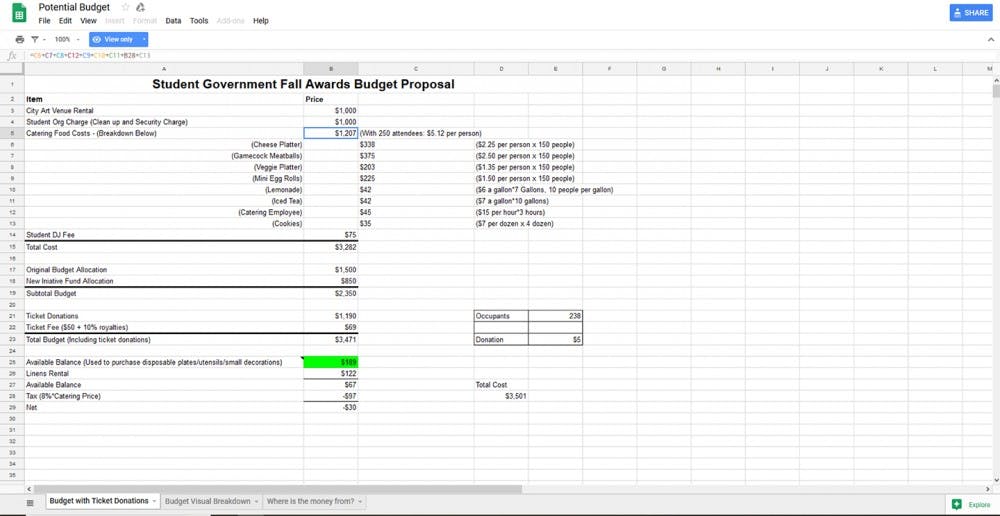Click the horizontal scrollbar thumb

[277, 489]
